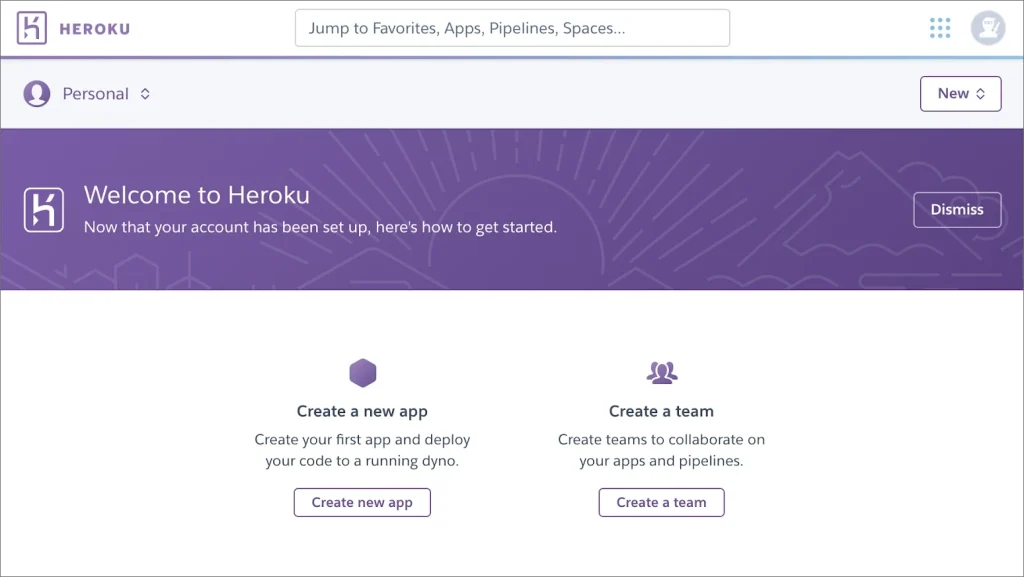Click the Personal account avatar icon
The image size is (1024, 577).
pyautogui.click(x=37, y=93)
